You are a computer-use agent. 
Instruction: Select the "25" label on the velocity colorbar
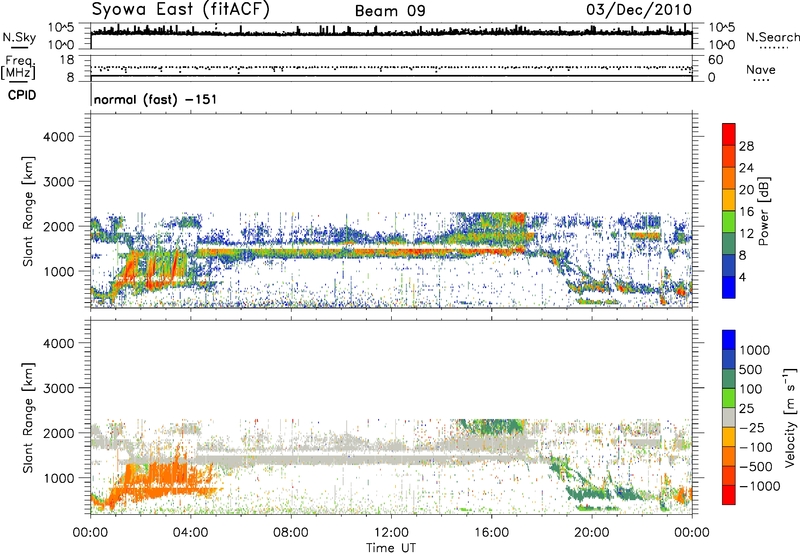[746, 409]
